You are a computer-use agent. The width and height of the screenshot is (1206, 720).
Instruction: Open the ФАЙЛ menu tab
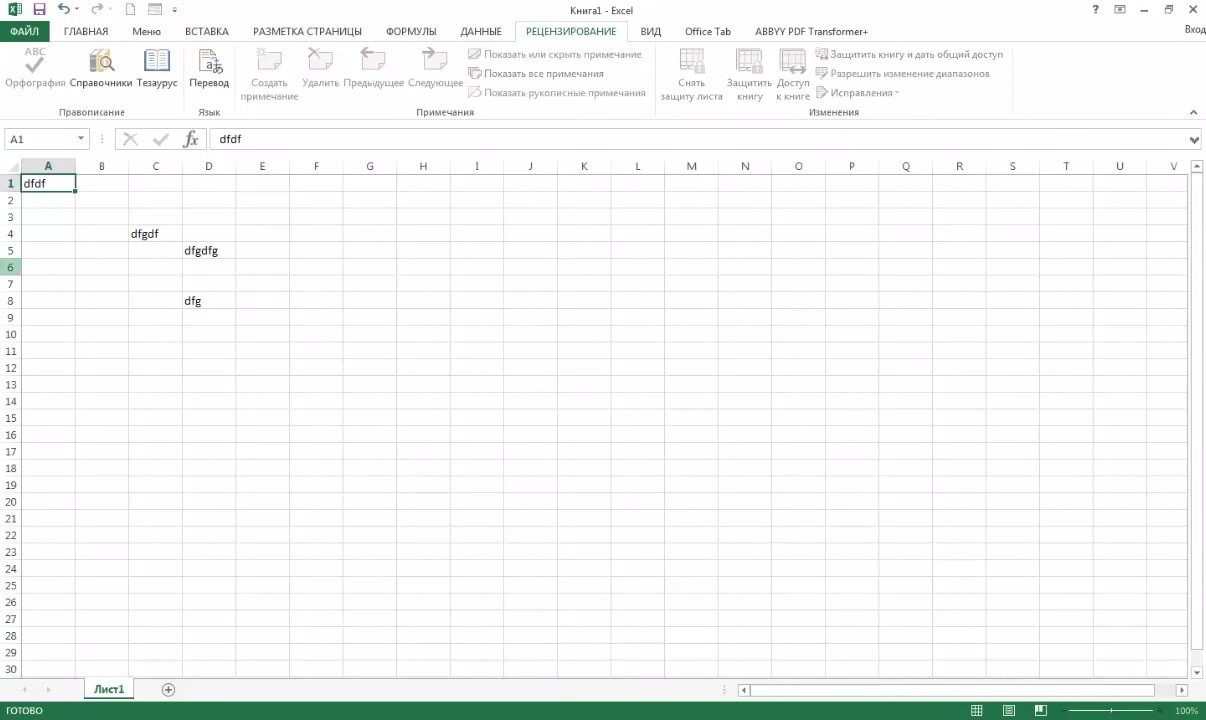click(x=24, y=31)
